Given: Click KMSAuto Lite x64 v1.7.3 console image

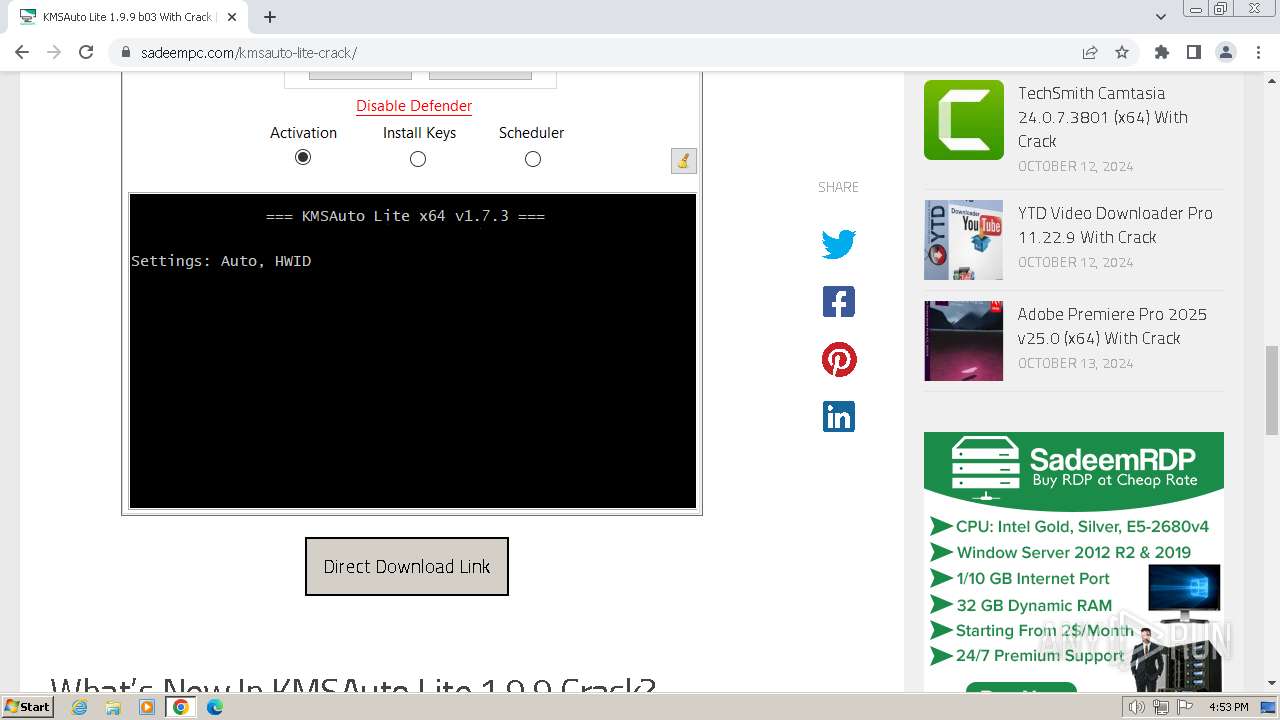Looking at the screenshot, I should tap(412, 351).
